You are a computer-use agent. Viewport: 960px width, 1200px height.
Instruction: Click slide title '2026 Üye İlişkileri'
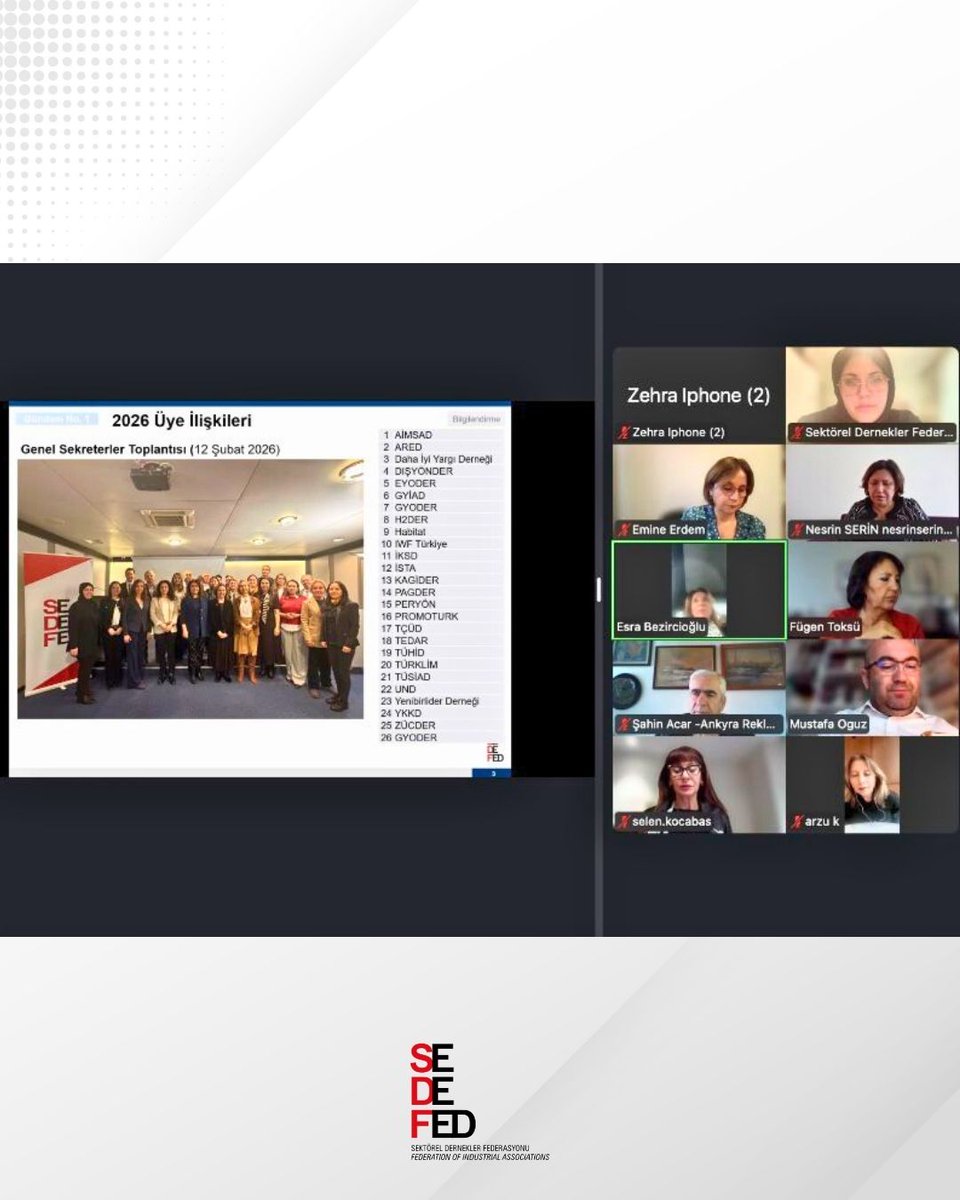click(182, 421)
